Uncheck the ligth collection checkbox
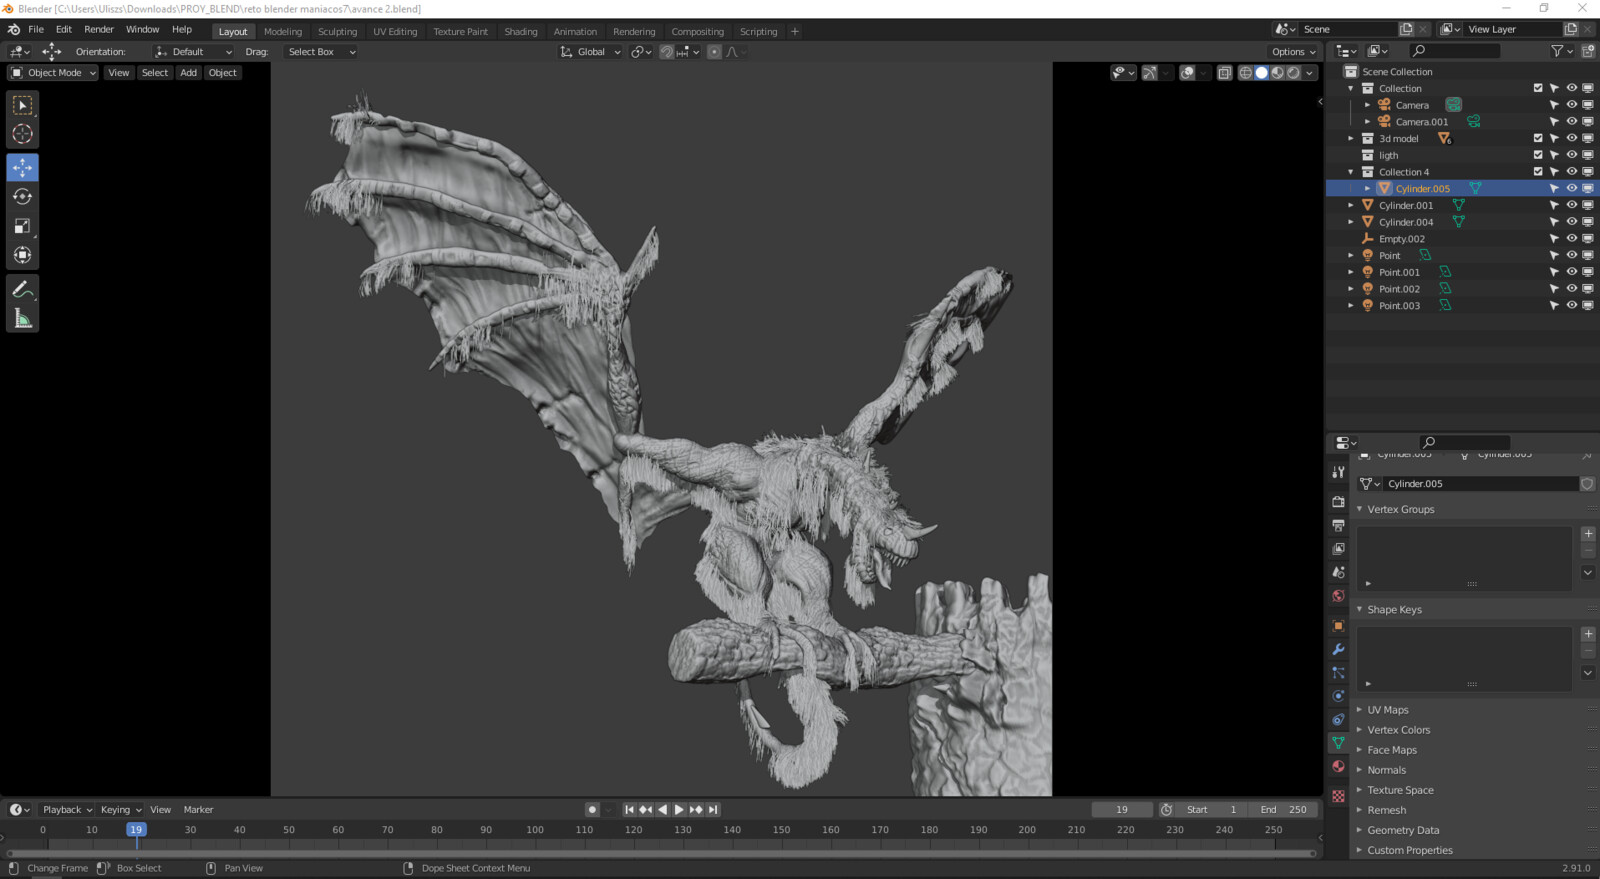 (1538, 155)
